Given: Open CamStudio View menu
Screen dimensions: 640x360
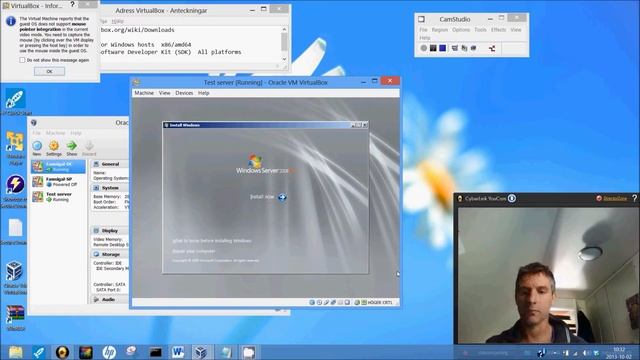Looking at the screenshot, I should point(516,30).
